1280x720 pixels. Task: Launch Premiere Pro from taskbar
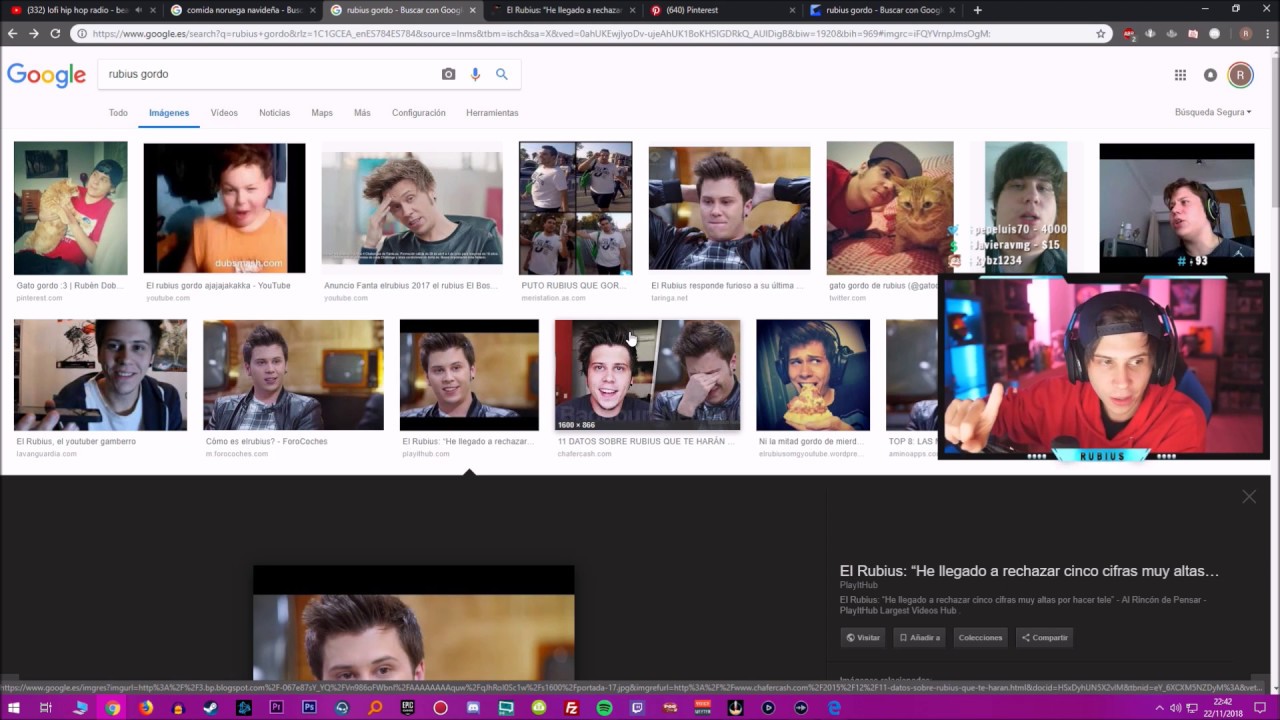coord(277,708)
